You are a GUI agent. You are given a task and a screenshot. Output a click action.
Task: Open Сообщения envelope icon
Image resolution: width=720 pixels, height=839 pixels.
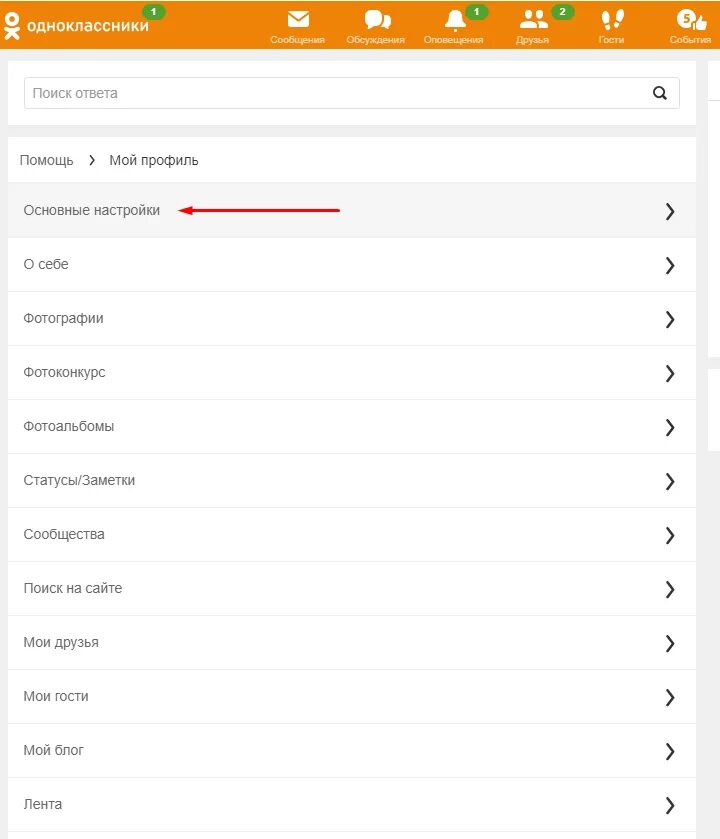pos(298,19)
